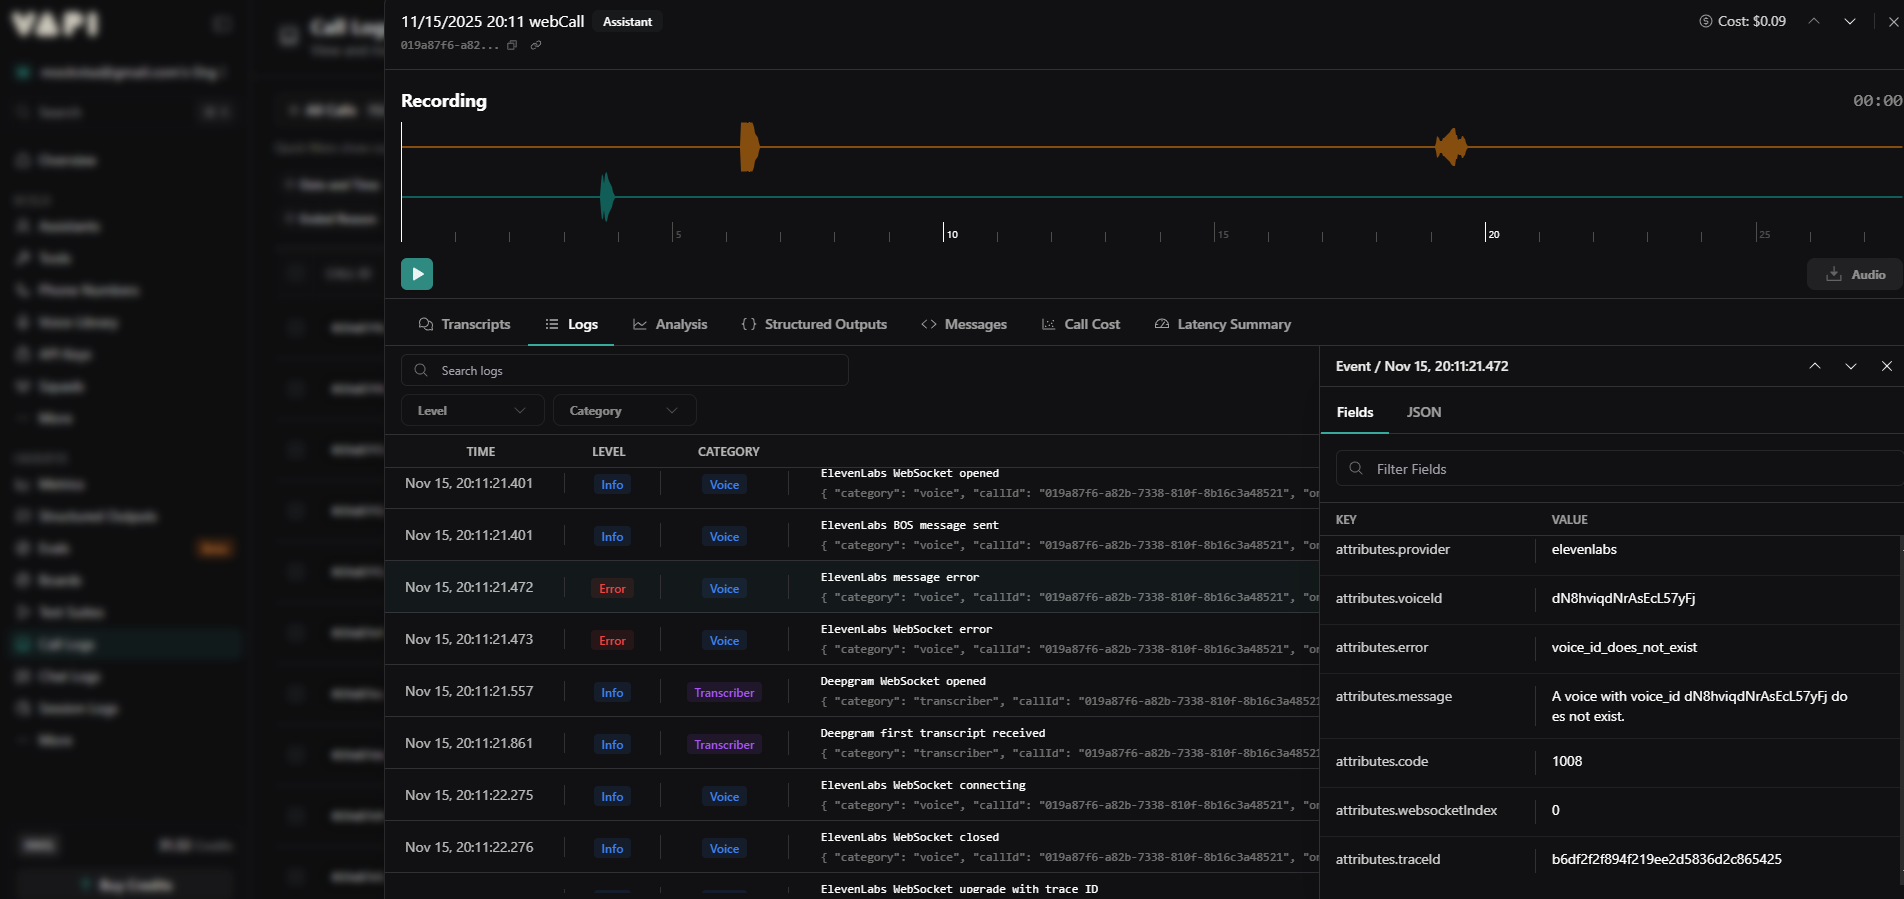Viewport: 1904px width, 899px height.
Task: Open the Category filter dropdown
Action: (x=624, y=410)
